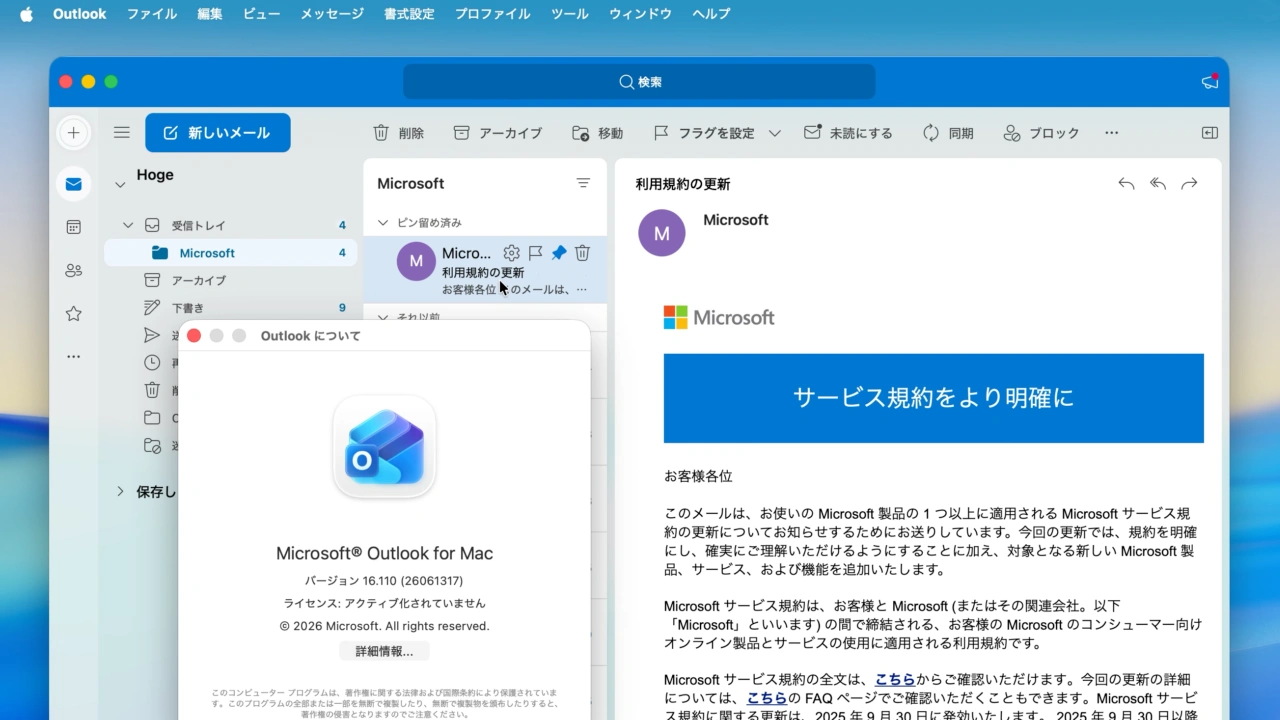This screenshot has height=720, width=1280.
Task: Click the plus add-account circle button
Action: 74,132
